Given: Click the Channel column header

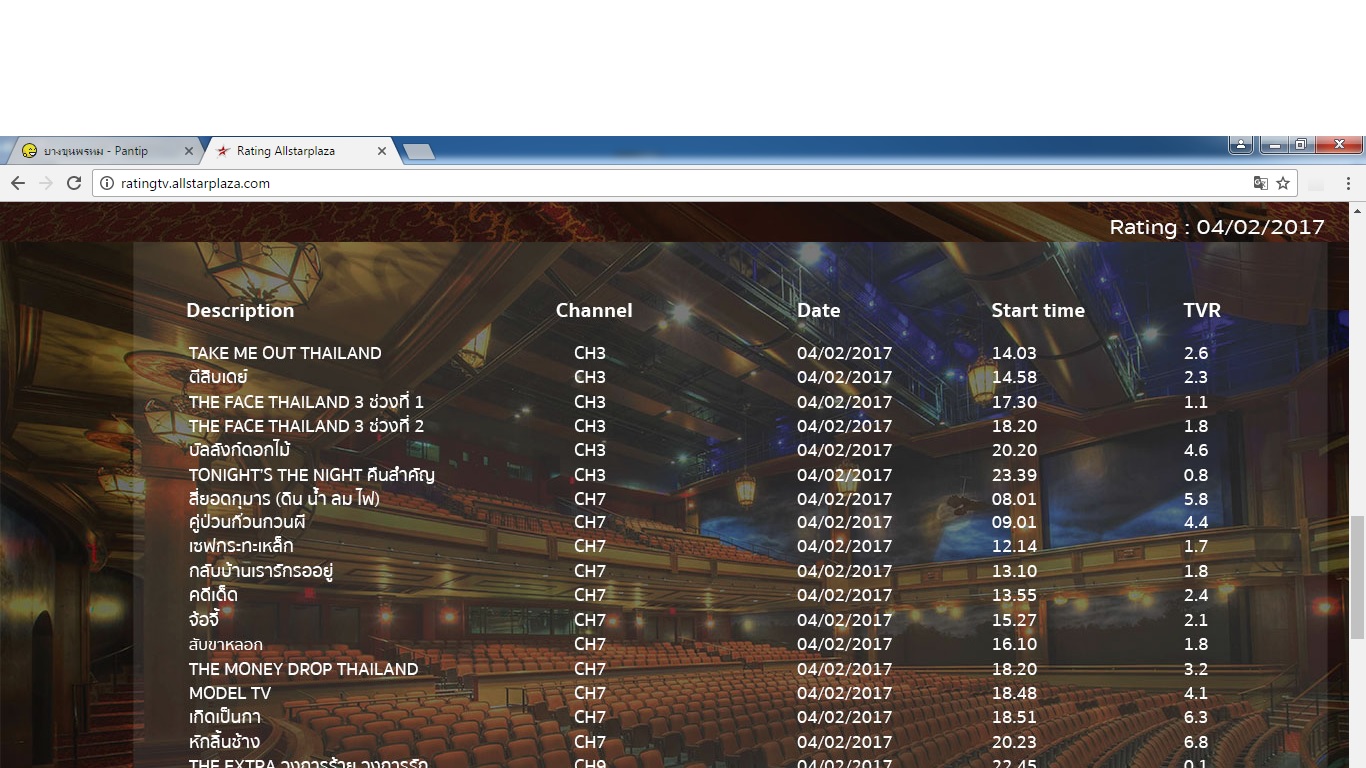Looking at the screenshot, I should tap(594, 310).
